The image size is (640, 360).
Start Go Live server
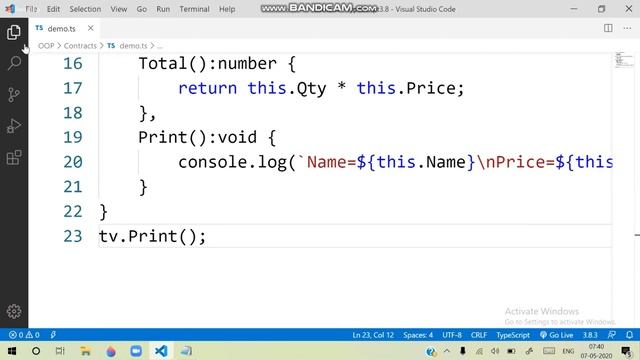pos(556,335)
